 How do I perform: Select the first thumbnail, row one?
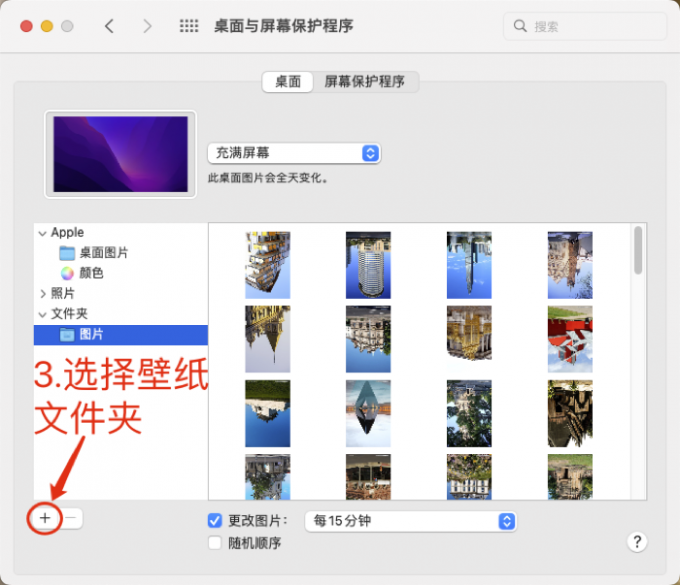pyautogui.click(x=268, y=265)
